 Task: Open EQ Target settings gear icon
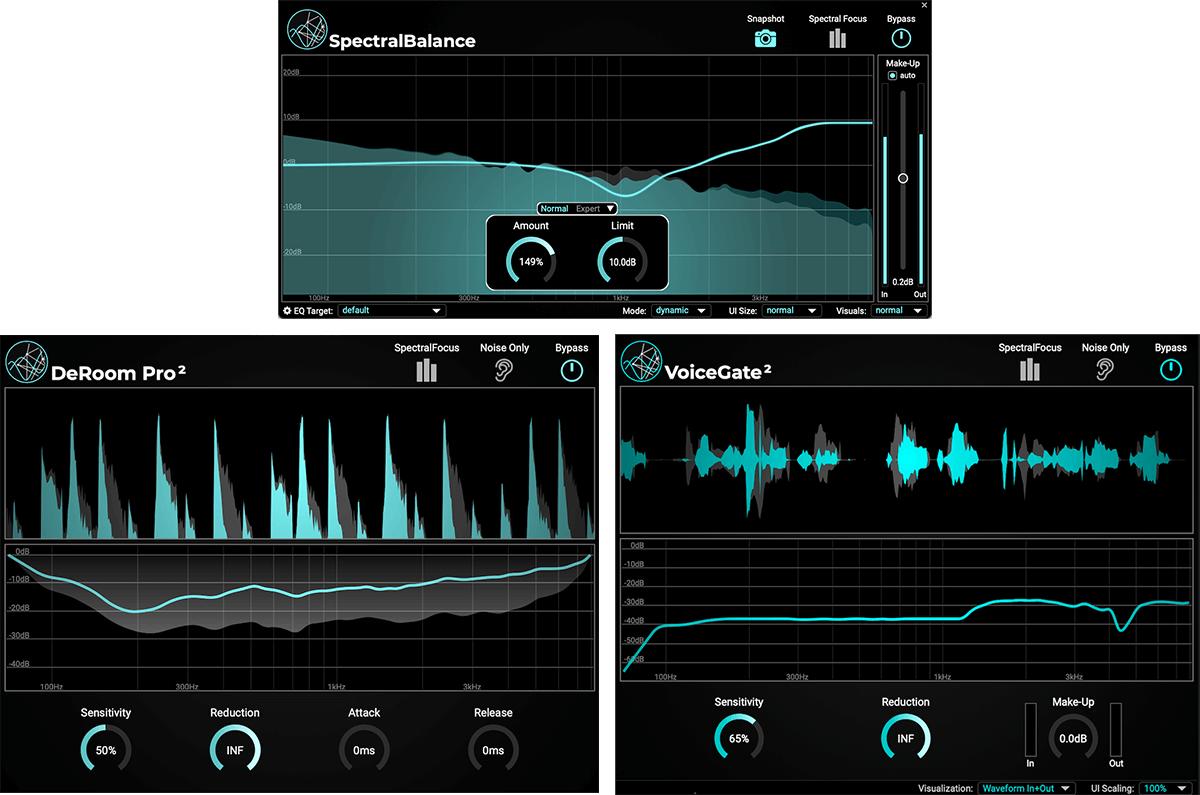(287, 311)
